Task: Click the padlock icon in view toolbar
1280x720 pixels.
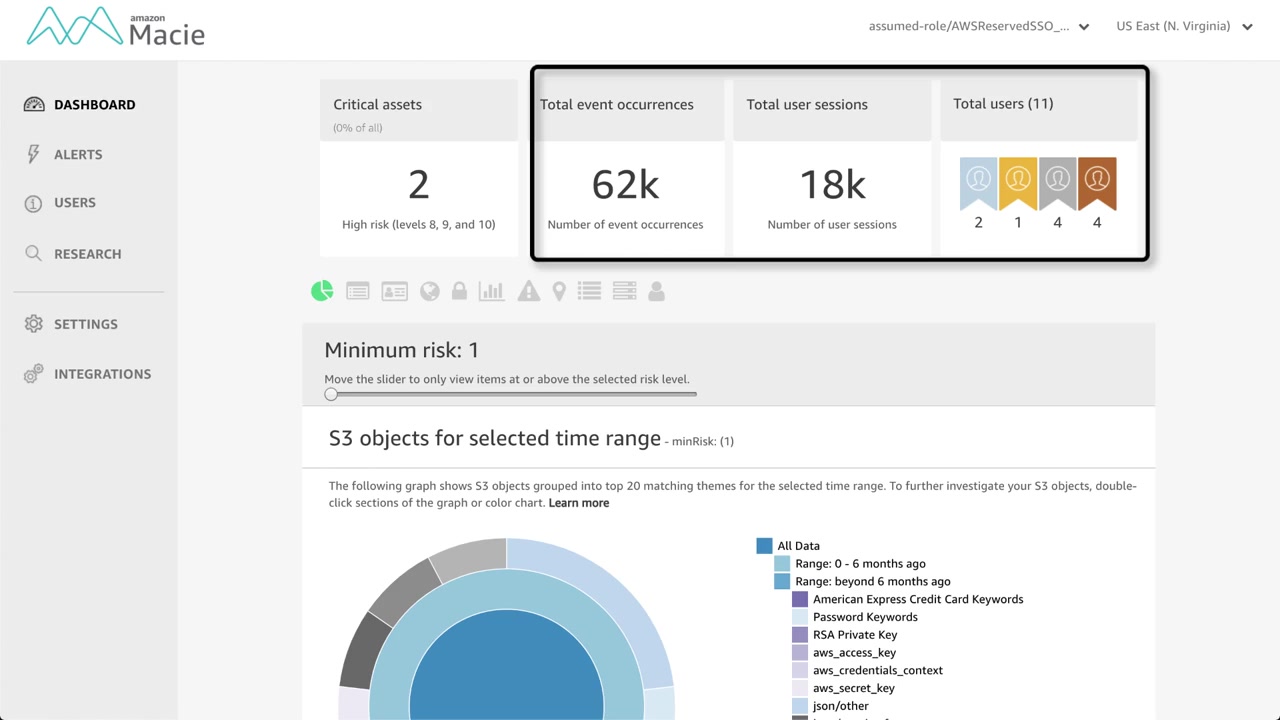Action: pyautogui.click(x=459, y=291)
